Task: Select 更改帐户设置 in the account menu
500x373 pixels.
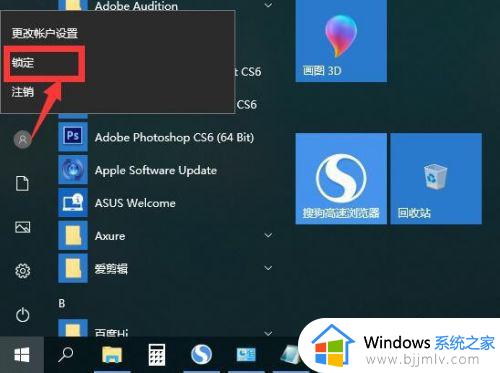Action: click(x=45, y=33)
